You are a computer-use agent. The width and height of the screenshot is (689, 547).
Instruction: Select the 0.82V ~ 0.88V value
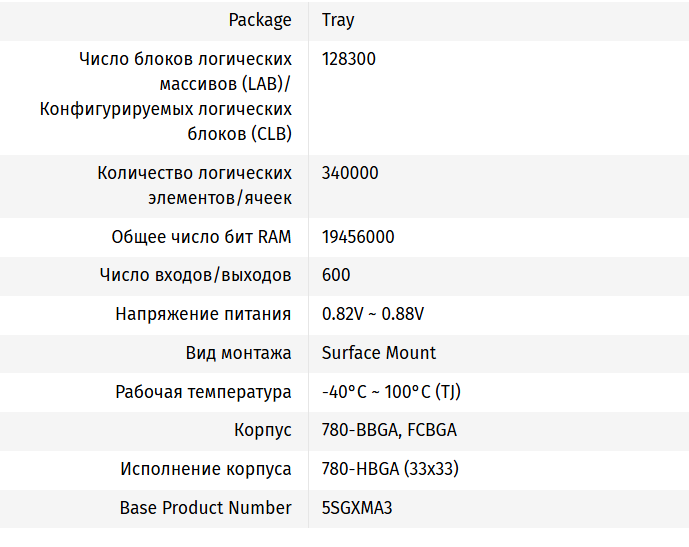[x=373, y=314]
